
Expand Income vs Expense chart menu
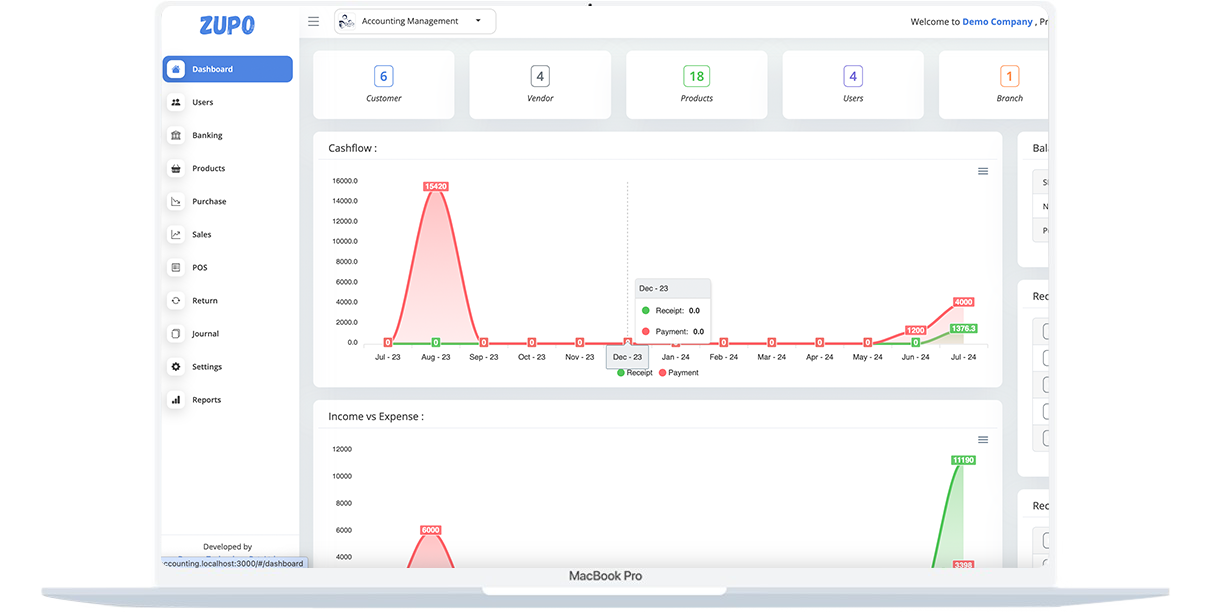[x=982, y=440]
